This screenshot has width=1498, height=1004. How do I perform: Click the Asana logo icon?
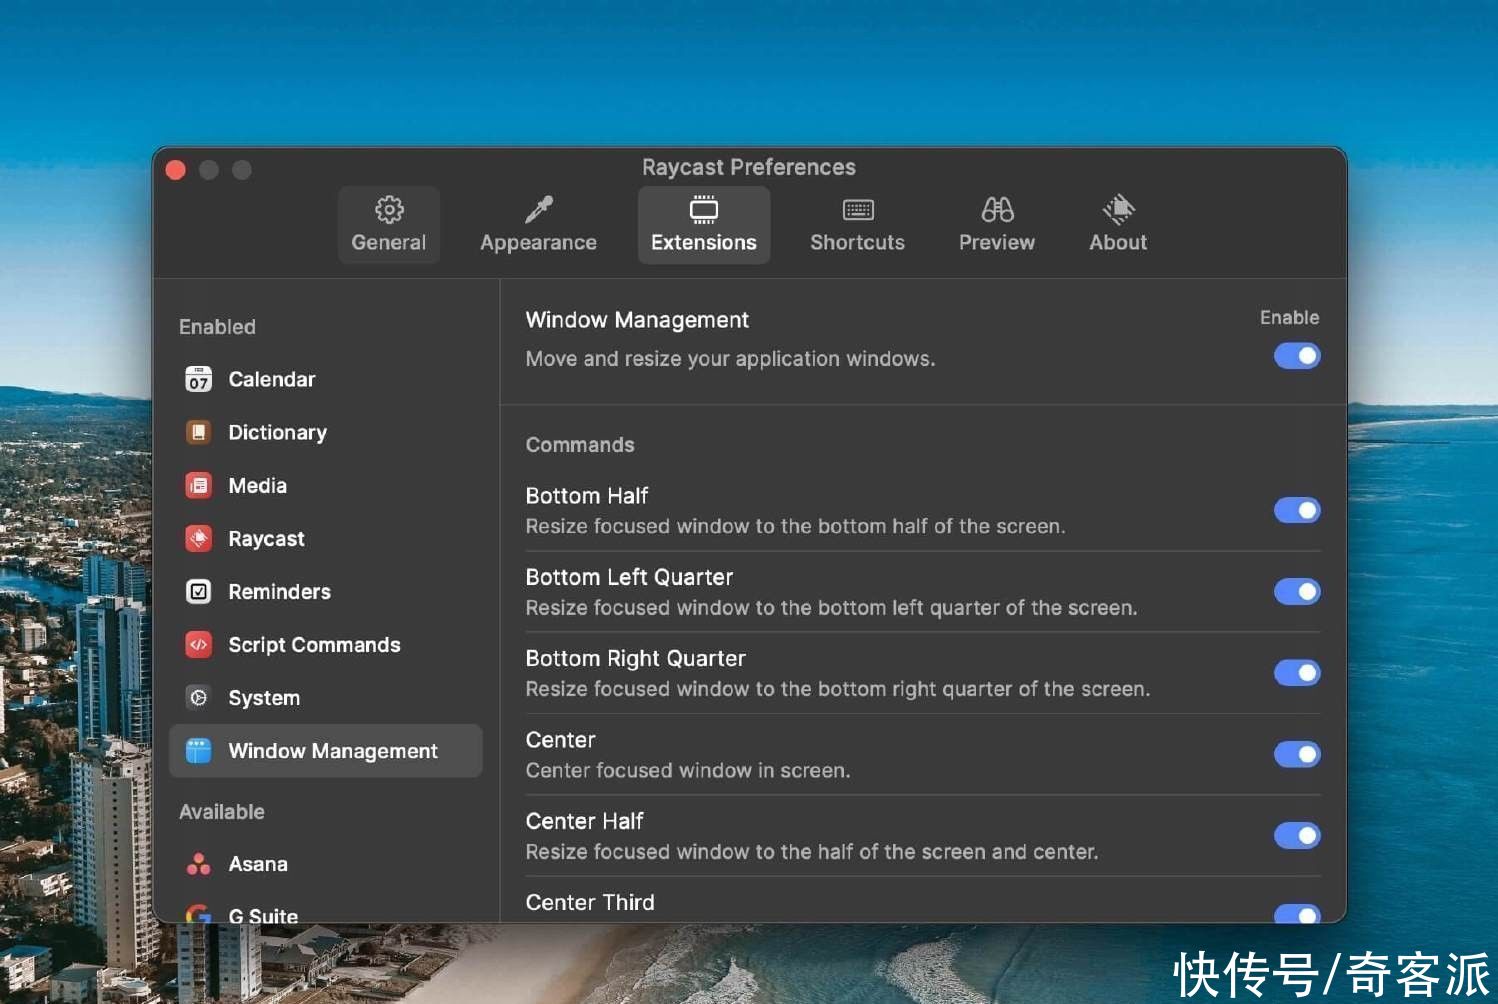pos(199,864)
